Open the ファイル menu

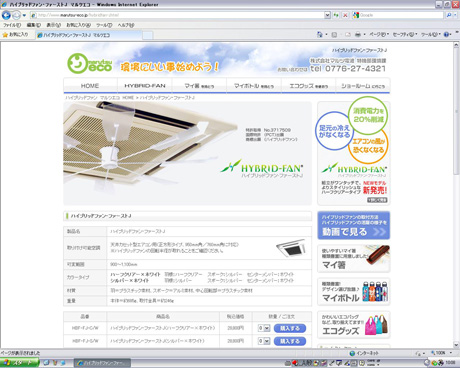pos(12,25)
